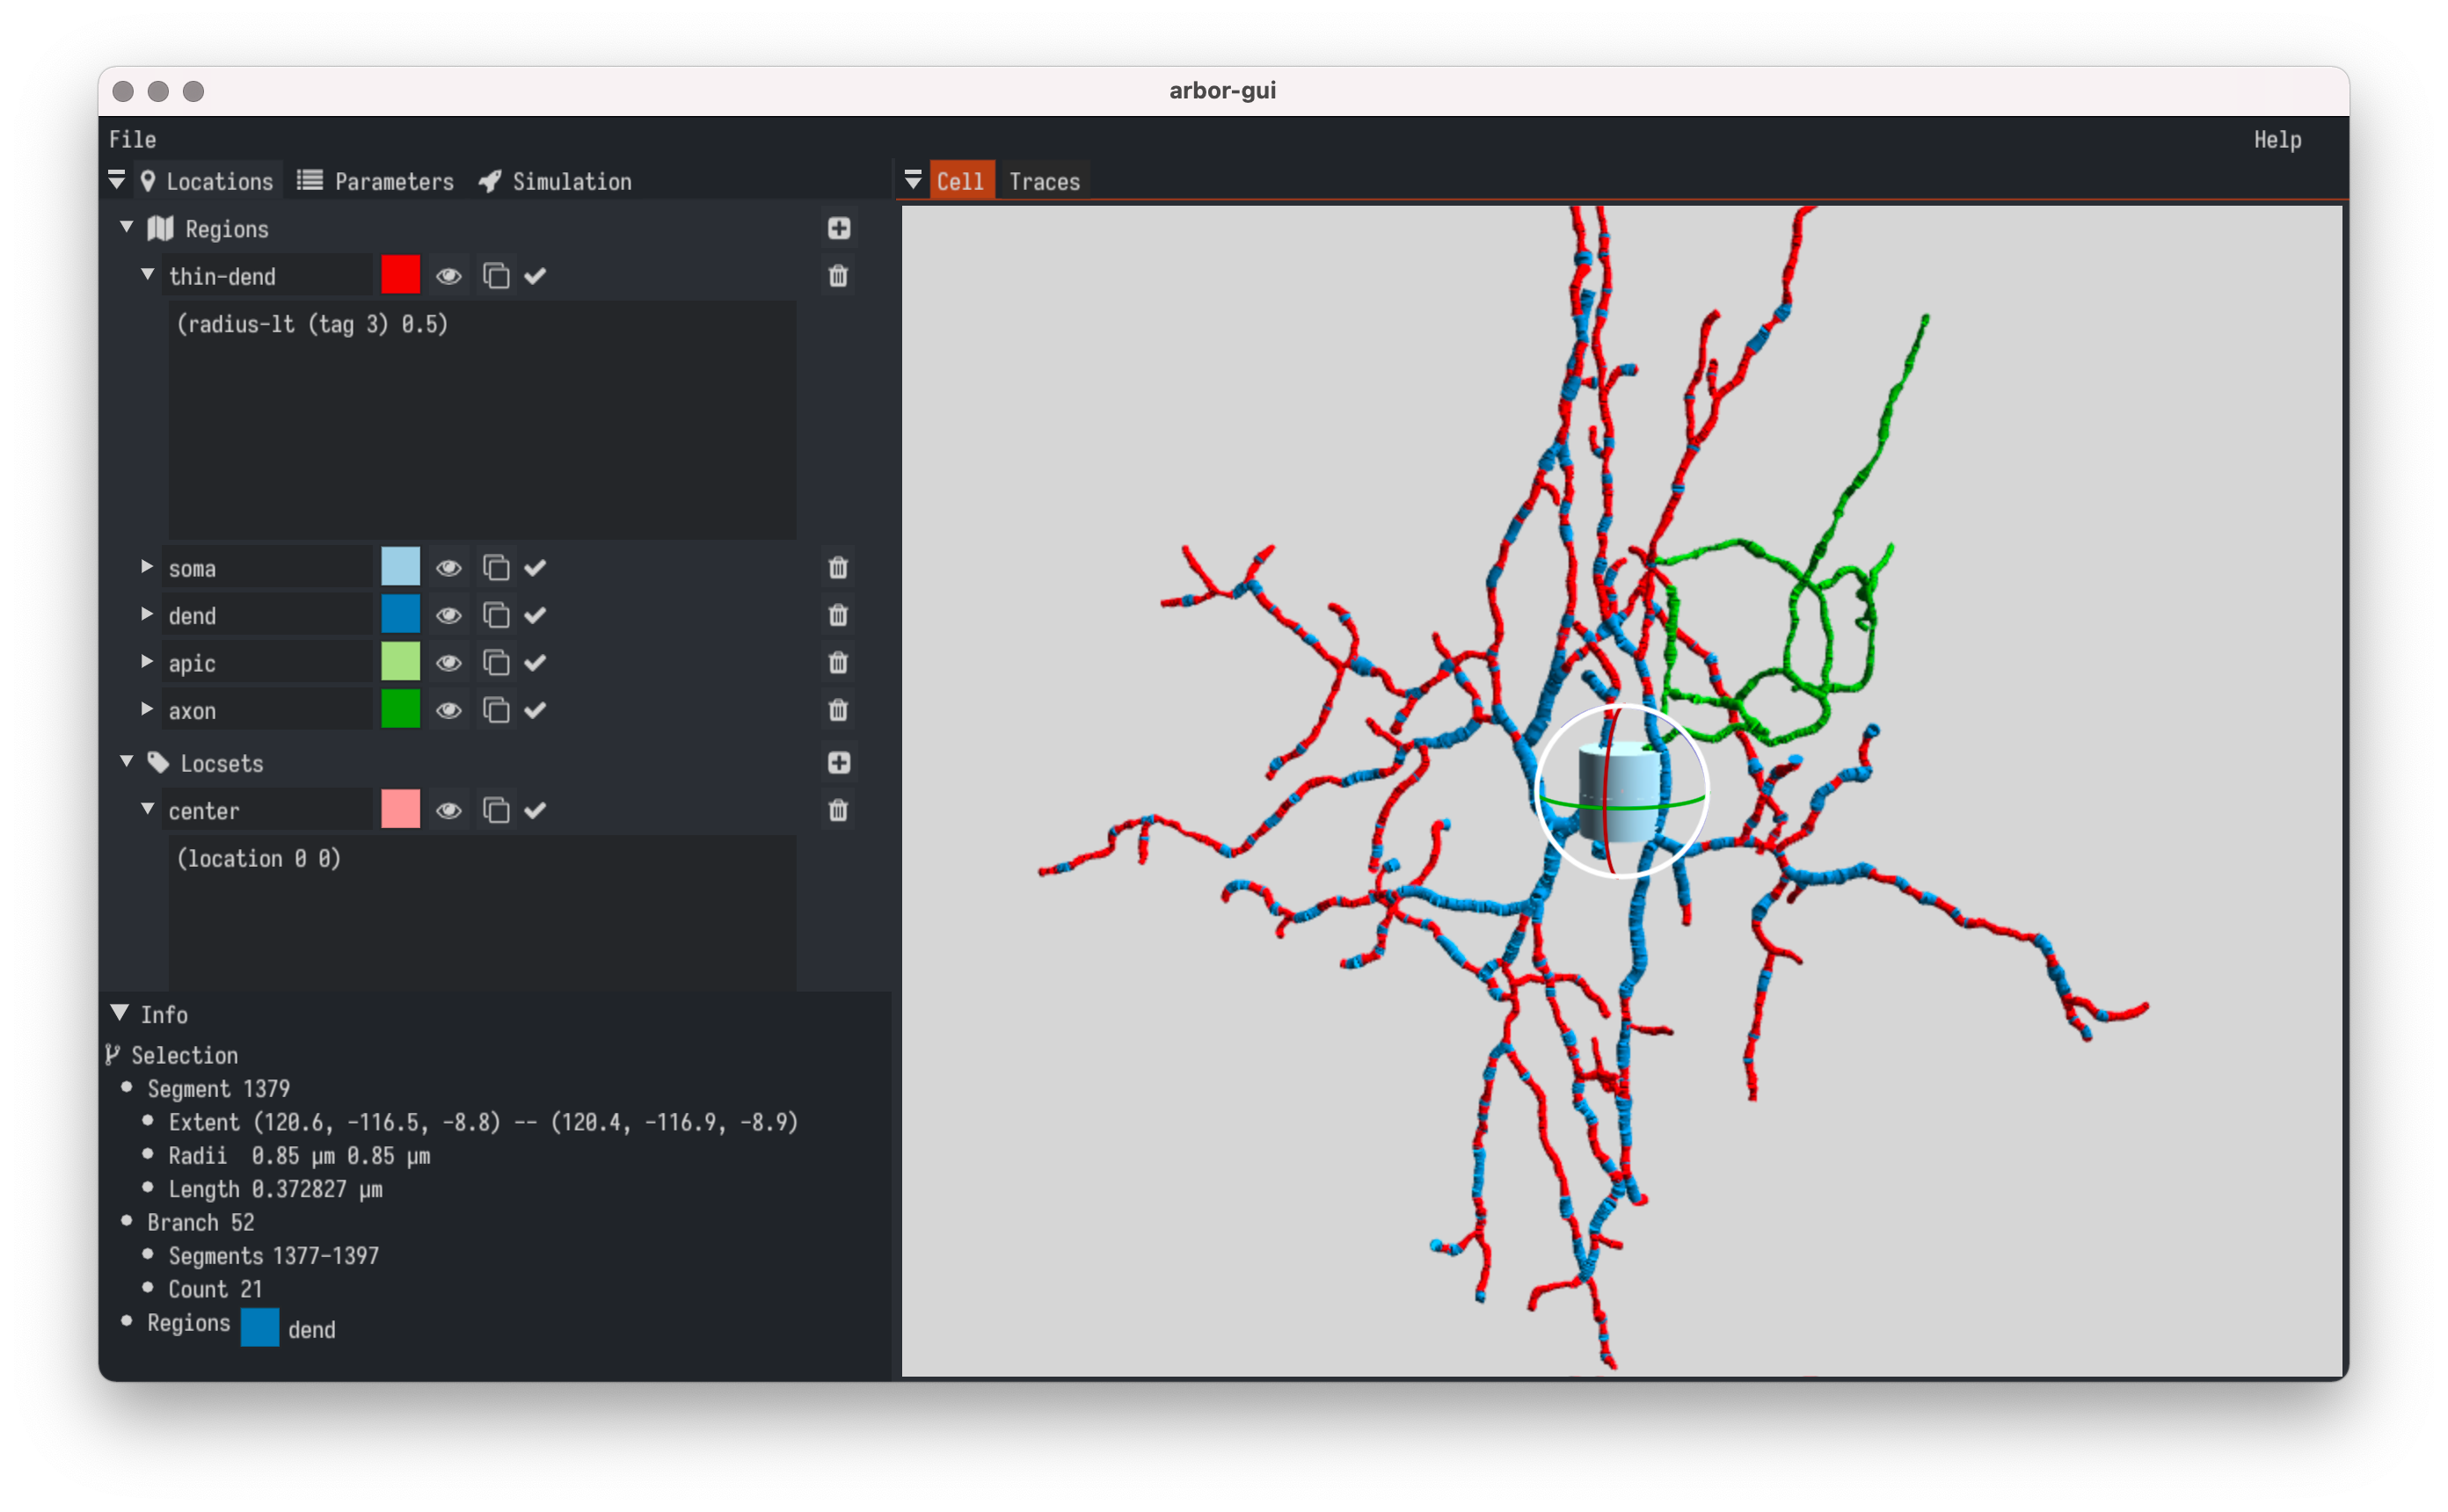Click the add locset icon in Locsets panel

[841, 762]
